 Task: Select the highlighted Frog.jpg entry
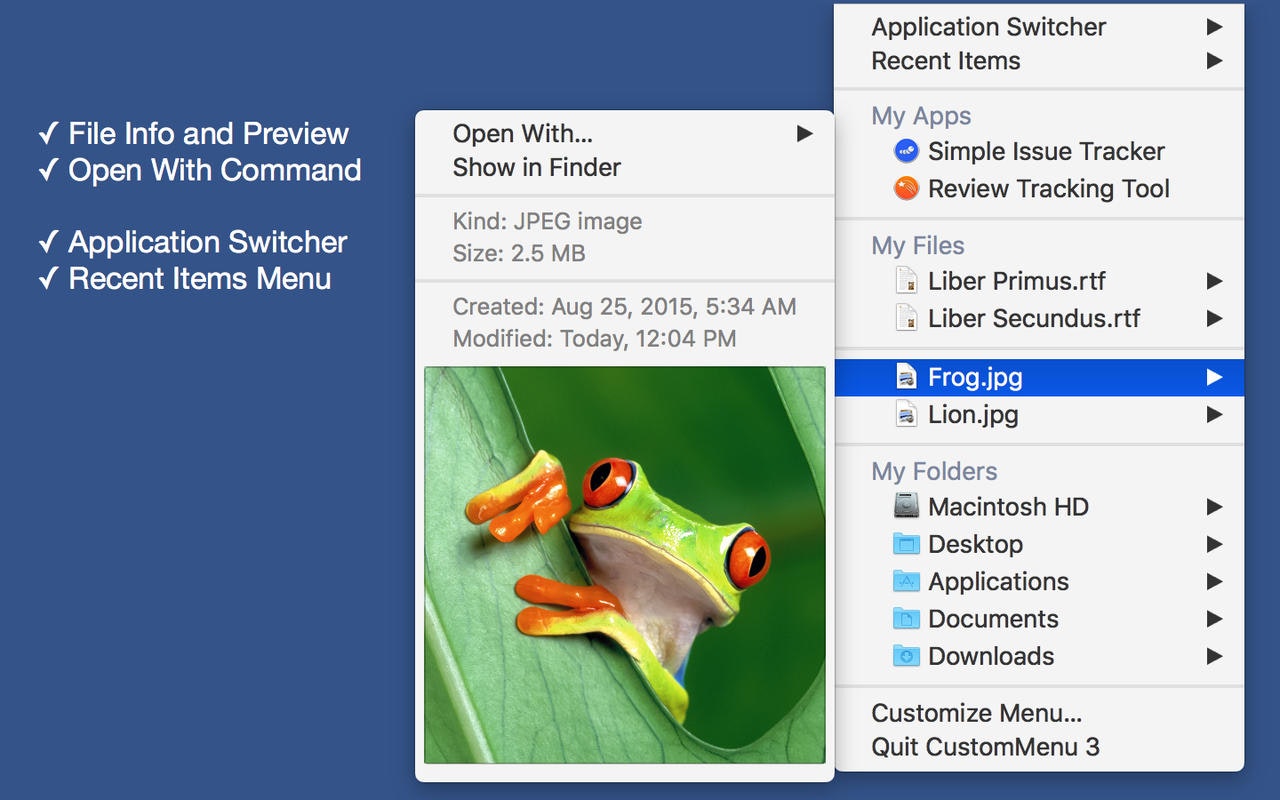[1039, 377]
